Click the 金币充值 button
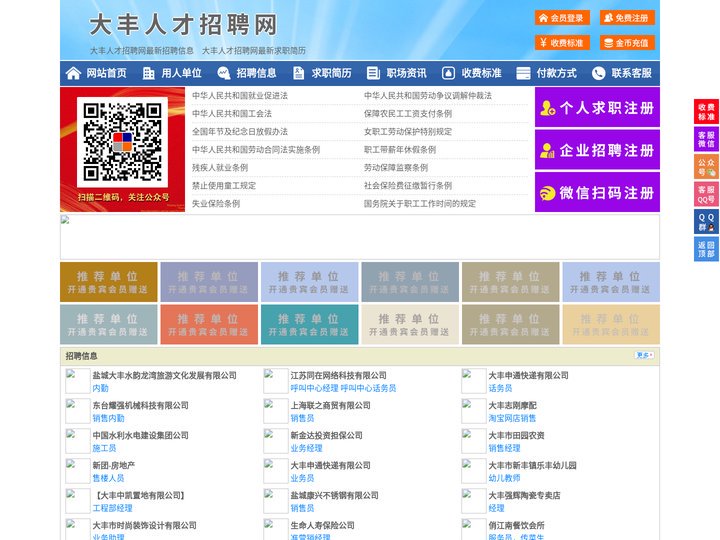Screen dimensions: 720x540 (627, 43)
